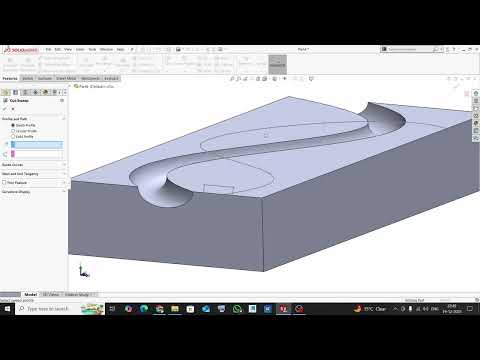Select the Solid Profile radio option
Viewport: 480px width, 360px height.
click(x=13, y=136)
